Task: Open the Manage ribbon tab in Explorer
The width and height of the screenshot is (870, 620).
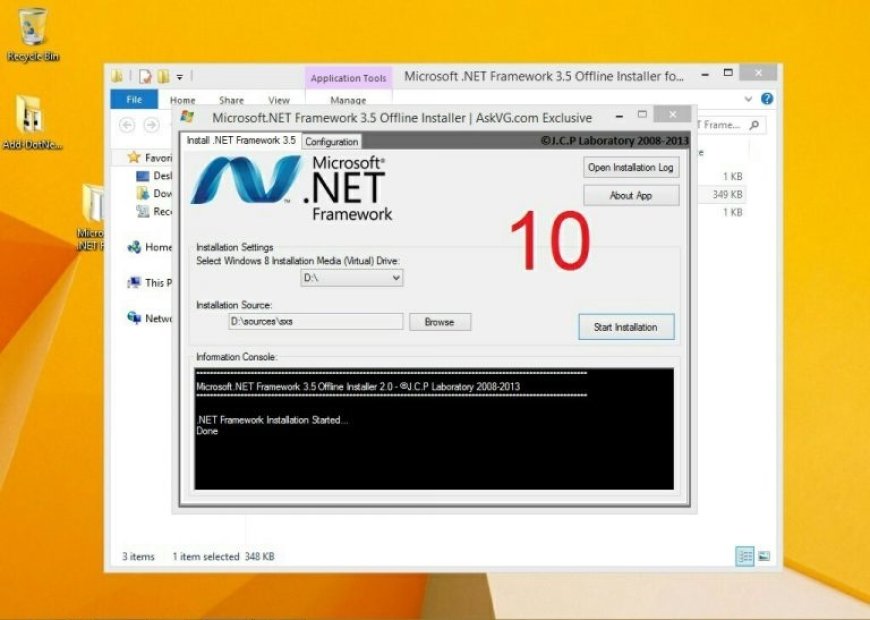Action: coord(348,100)
